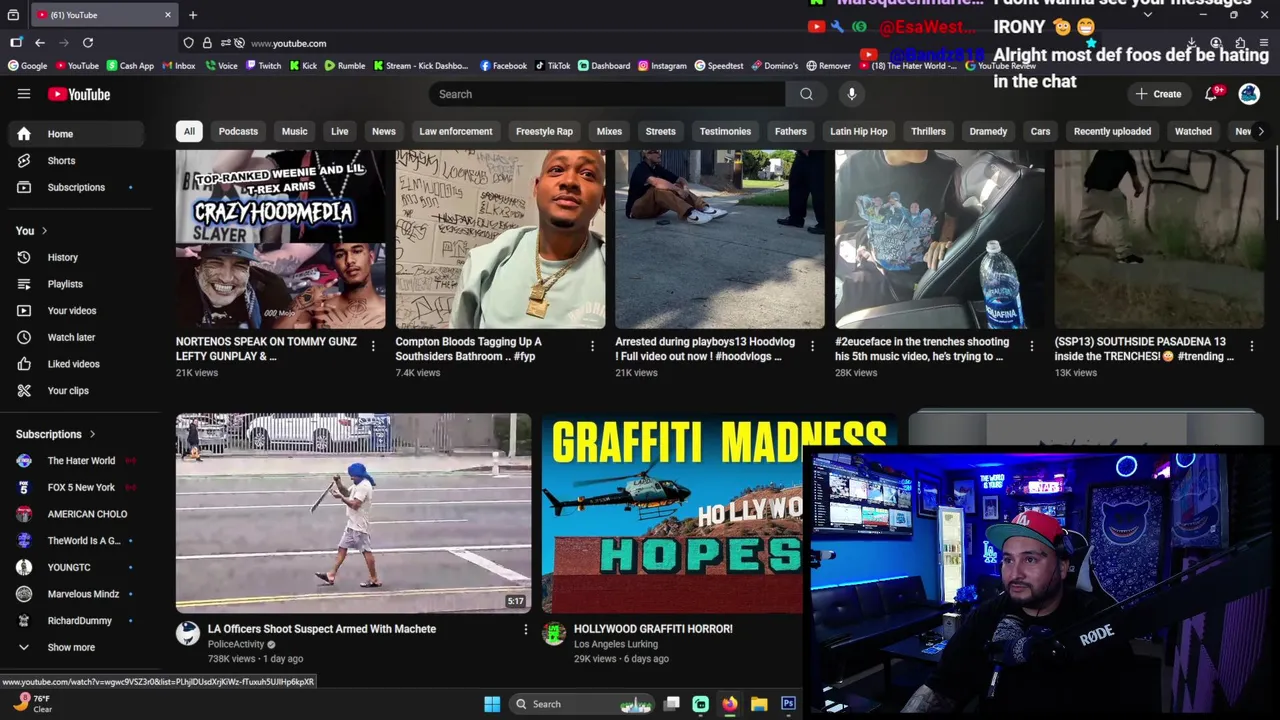1280x720 pixels.
Task: Open History in the sidebar
Action: [78, 257]
